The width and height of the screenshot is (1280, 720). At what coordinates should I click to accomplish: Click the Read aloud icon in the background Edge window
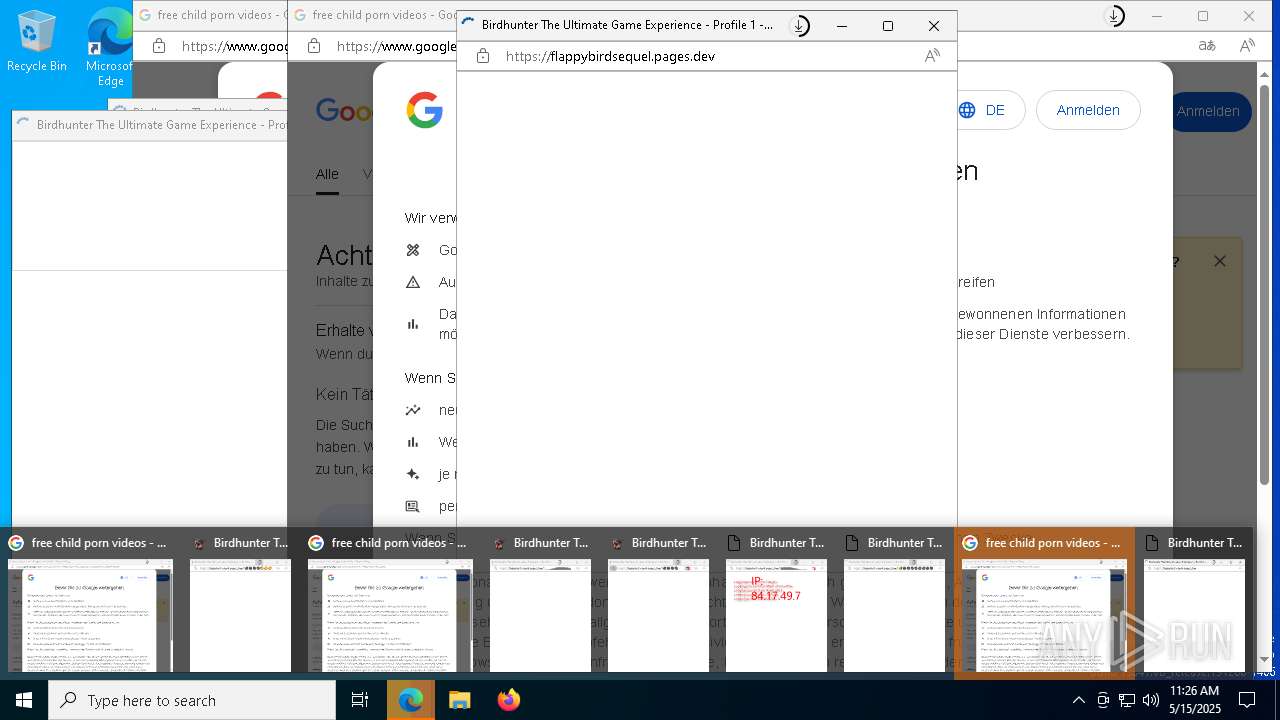click(x=1247, y=45)
